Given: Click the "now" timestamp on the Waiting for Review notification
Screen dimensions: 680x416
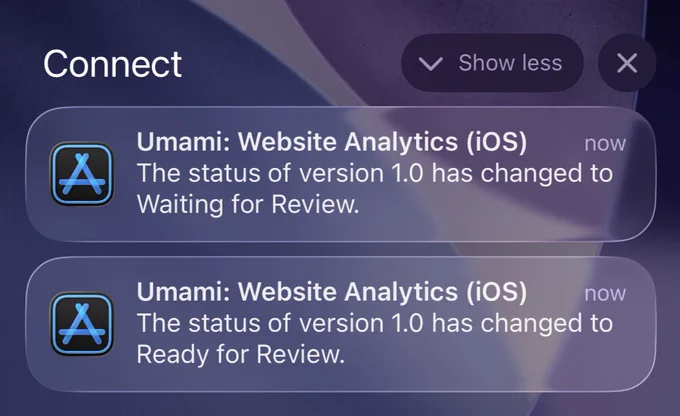Looking at the screenshot, I should [605, 144].
